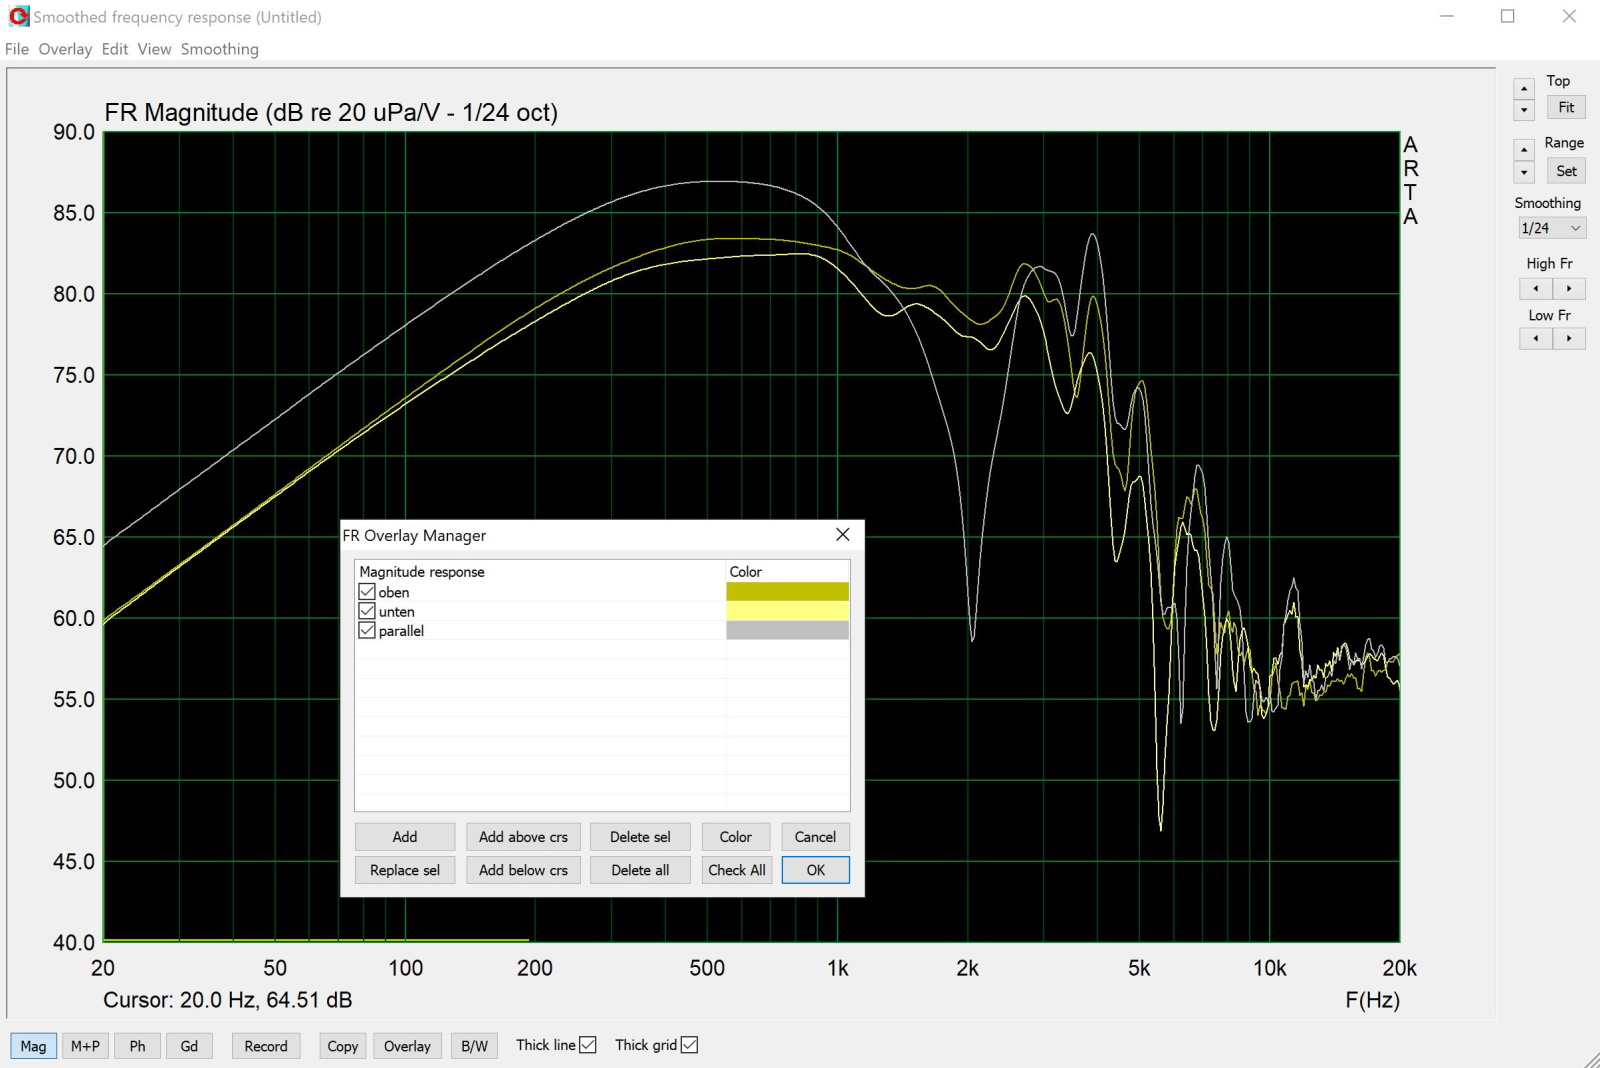Switch to the Gd view button
Viewport: 1600px width, 1068px height.
tap(189, 1046)
